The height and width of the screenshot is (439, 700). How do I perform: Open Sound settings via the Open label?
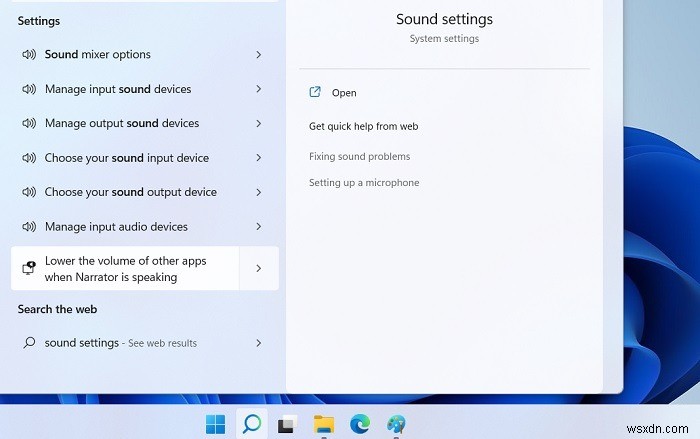344,93
